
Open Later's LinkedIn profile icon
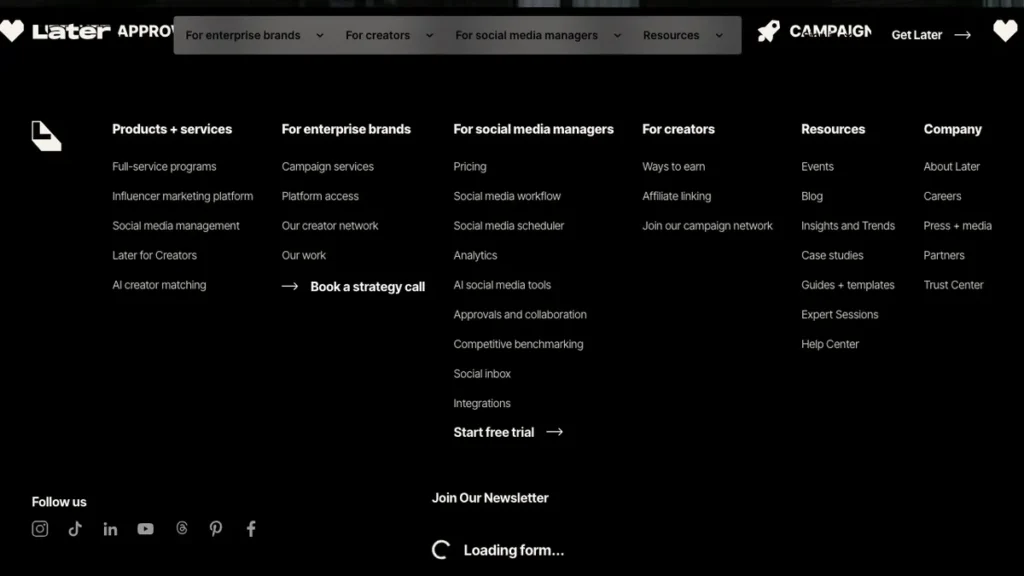[110, 529]
